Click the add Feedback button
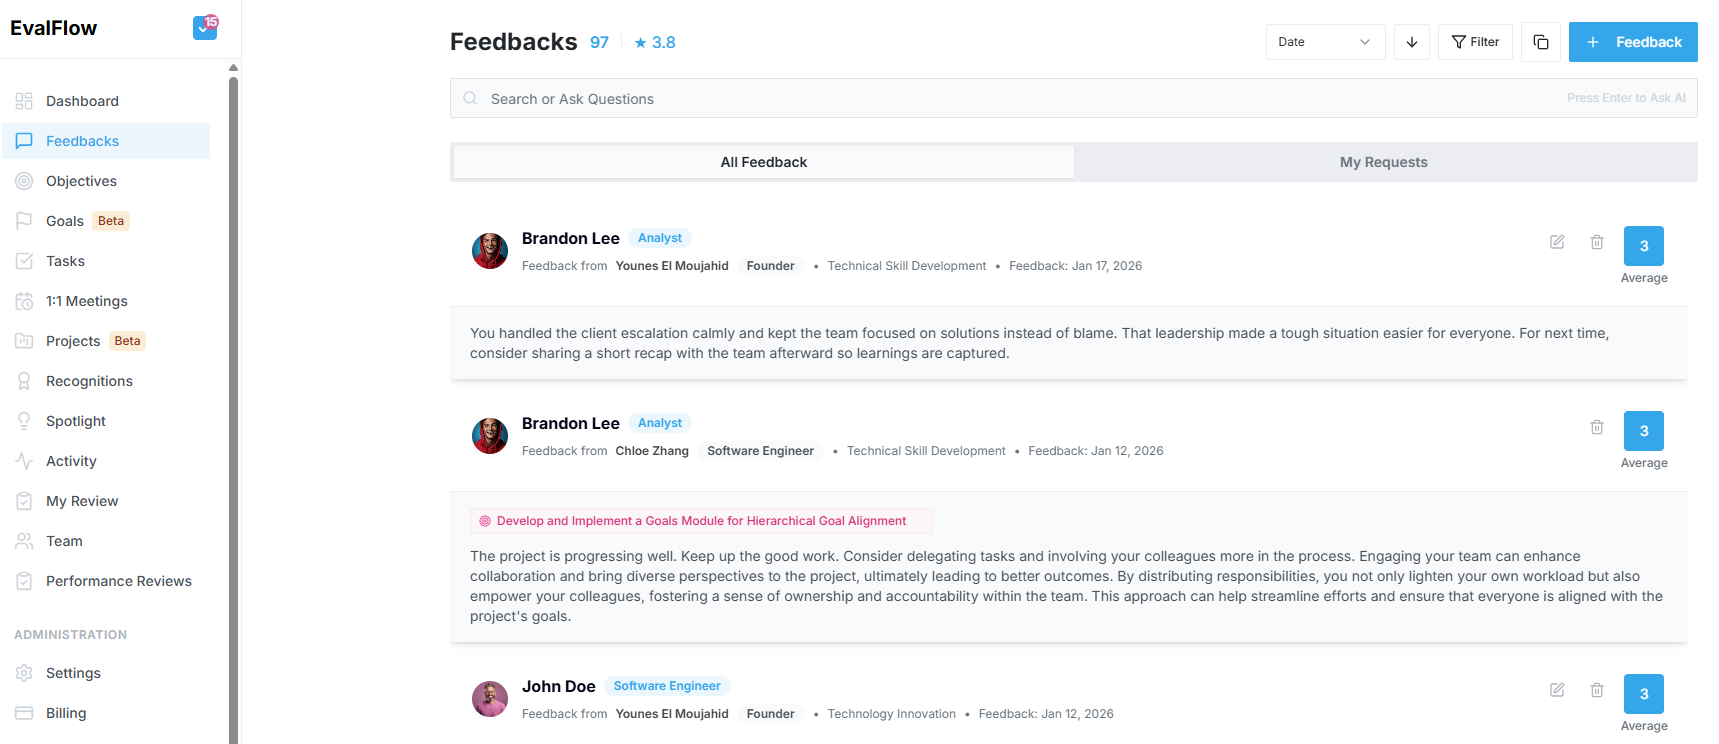The height and width of the screenshot is (744, 1719). click(x=1632, y=42)
